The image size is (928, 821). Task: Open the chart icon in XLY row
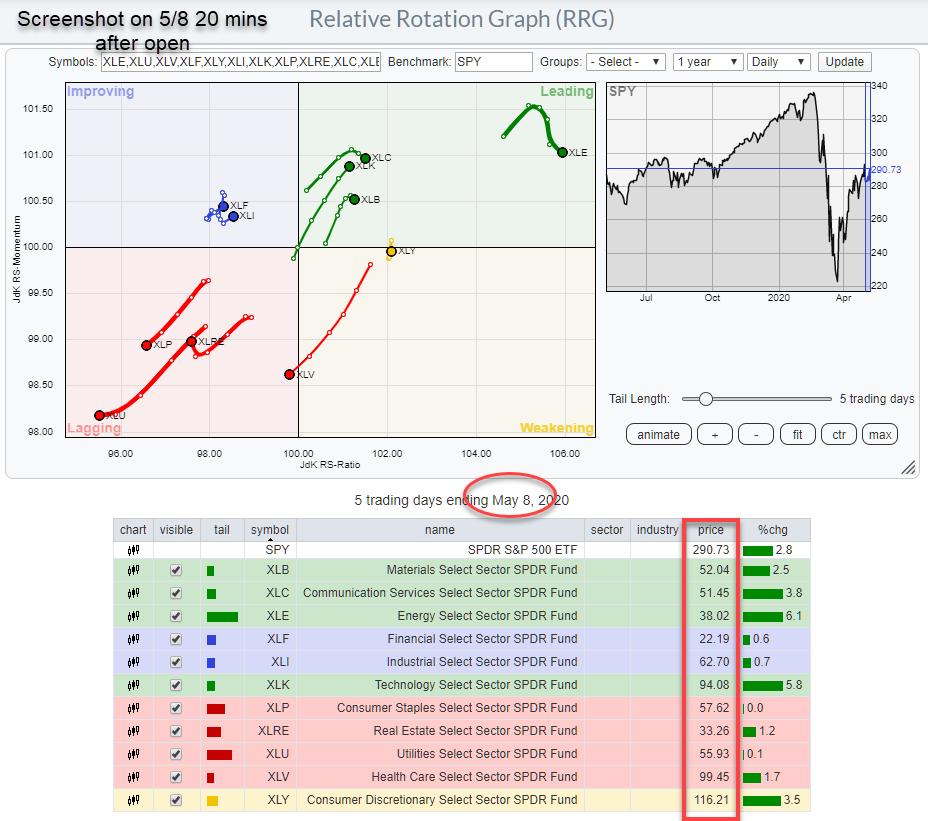pyautogui.click(x=133, y=800)
